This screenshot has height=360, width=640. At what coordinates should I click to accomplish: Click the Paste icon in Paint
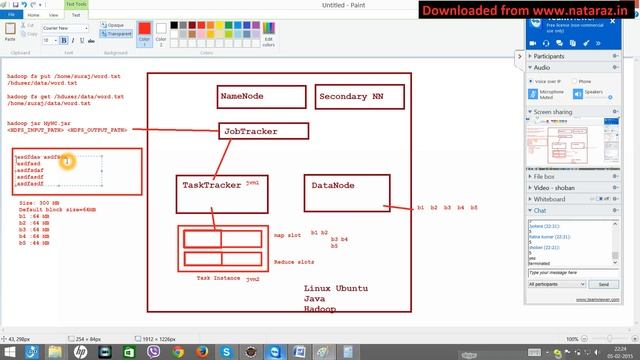(10, 29)
